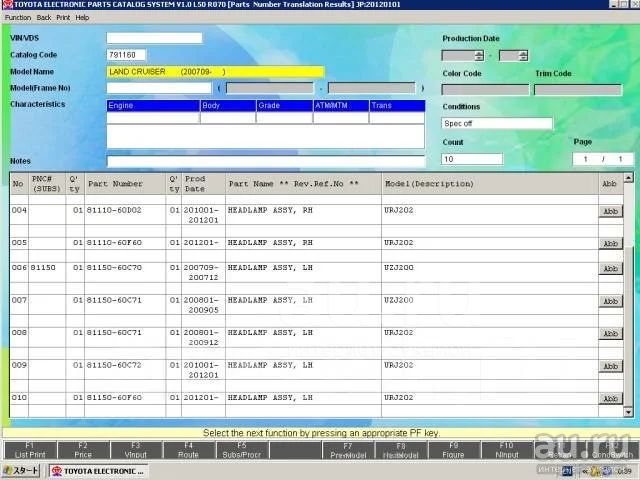The width and height of the screenshot is (640, 480).
Task: Click the Trans characteristics column header
Action: 397,106
